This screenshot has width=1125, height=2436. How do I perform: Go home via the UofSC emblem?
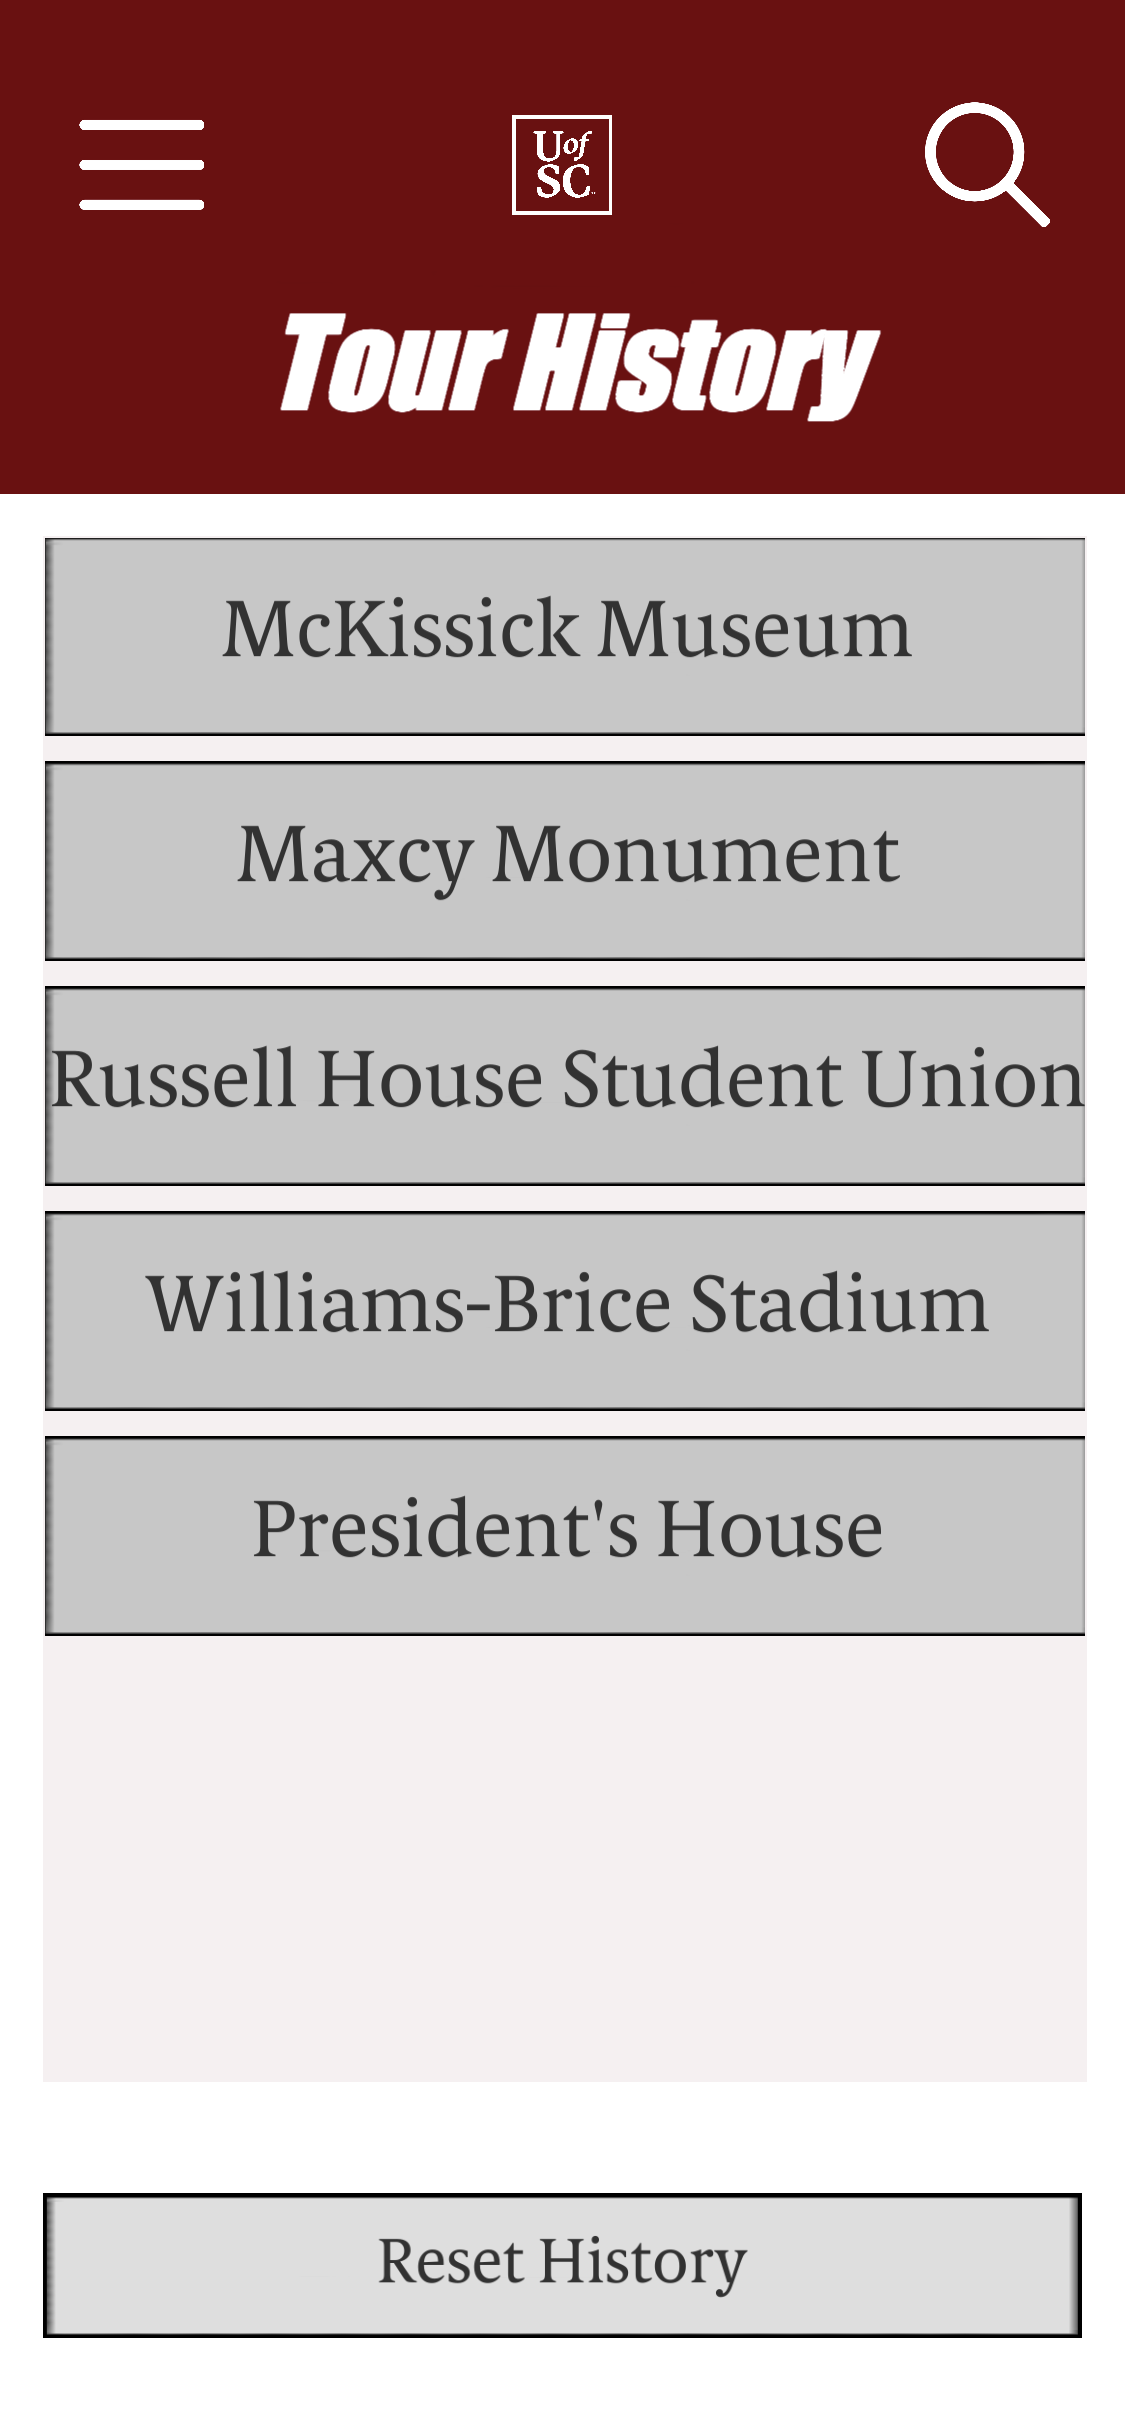(x=562, y=165)
